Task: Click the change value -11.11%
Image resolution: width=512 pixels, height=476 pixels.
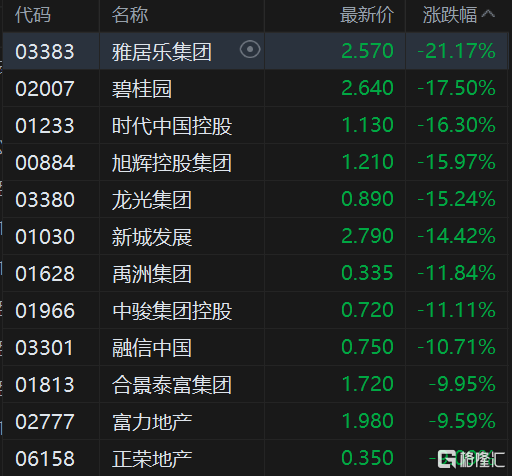Action: click(456, 310)
